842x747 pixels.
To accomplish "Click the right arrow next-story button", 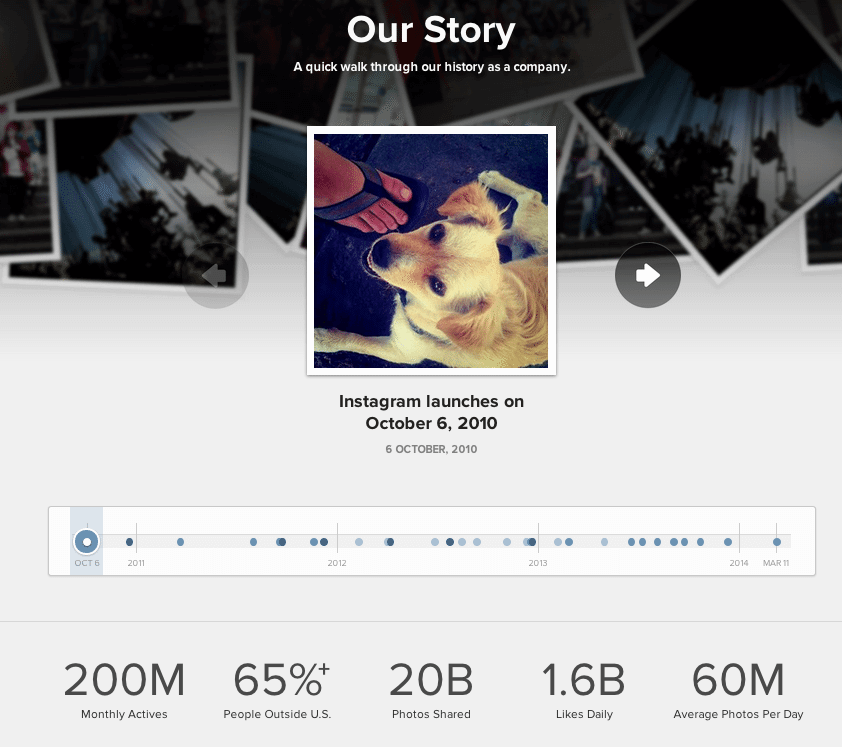I will (648, 275).
